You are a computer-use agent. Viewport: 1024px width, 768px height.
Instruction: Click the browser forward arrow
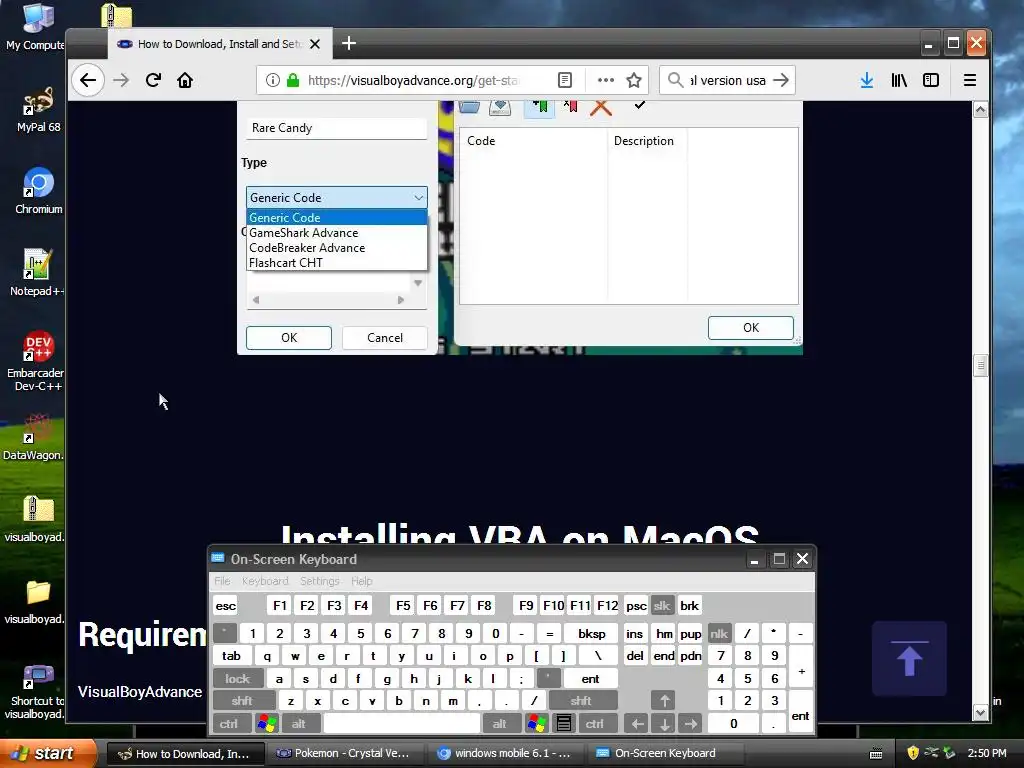pyautogui.click(x=121, y=80)
